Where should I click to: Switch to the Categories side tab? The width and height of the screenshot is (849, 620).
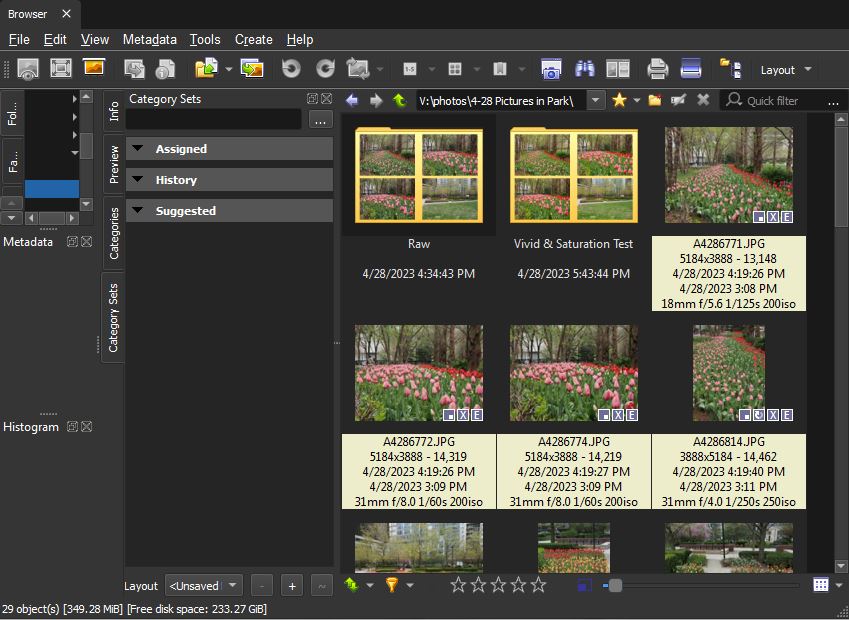tap(114, 233)
